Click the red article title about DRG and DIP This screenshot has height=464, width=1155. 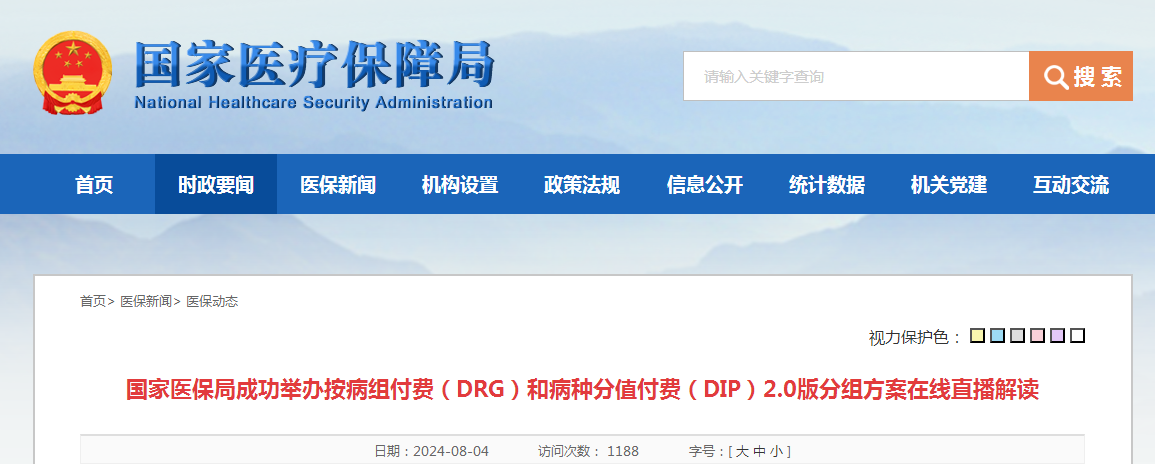(x=582, y=389)
